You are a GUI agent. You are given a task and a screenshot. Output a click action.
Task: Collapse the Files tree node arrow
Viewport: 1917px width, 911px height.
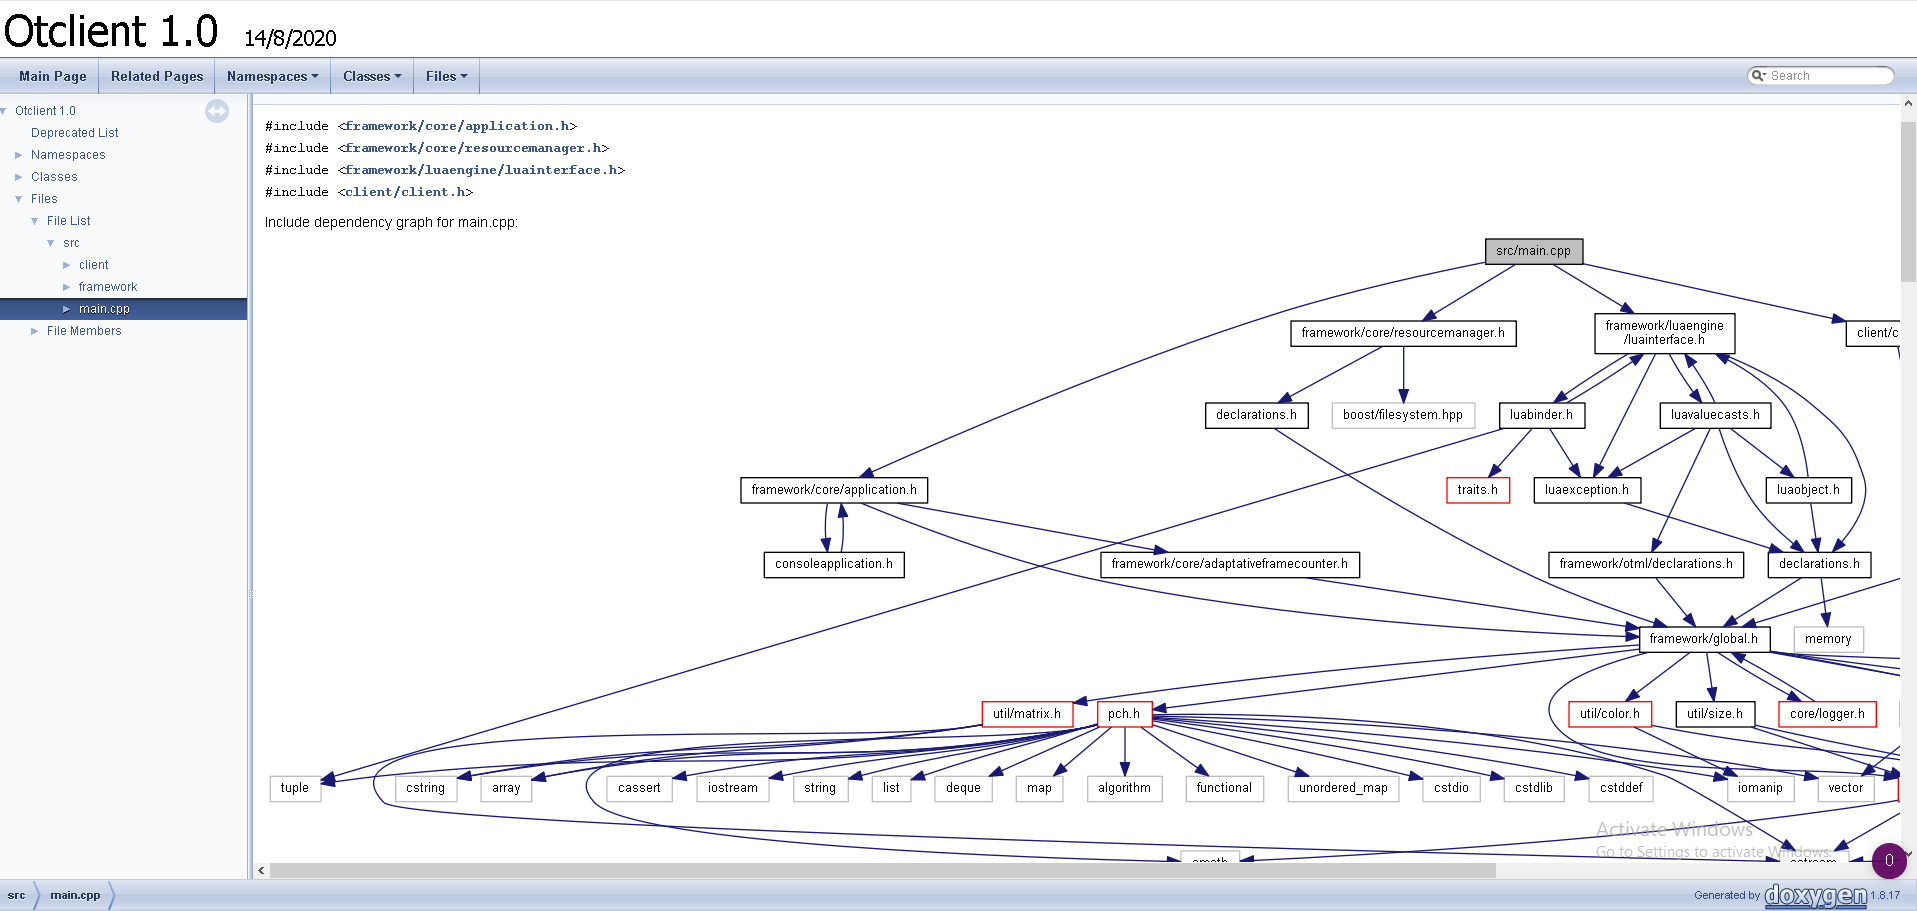(18, 199)
